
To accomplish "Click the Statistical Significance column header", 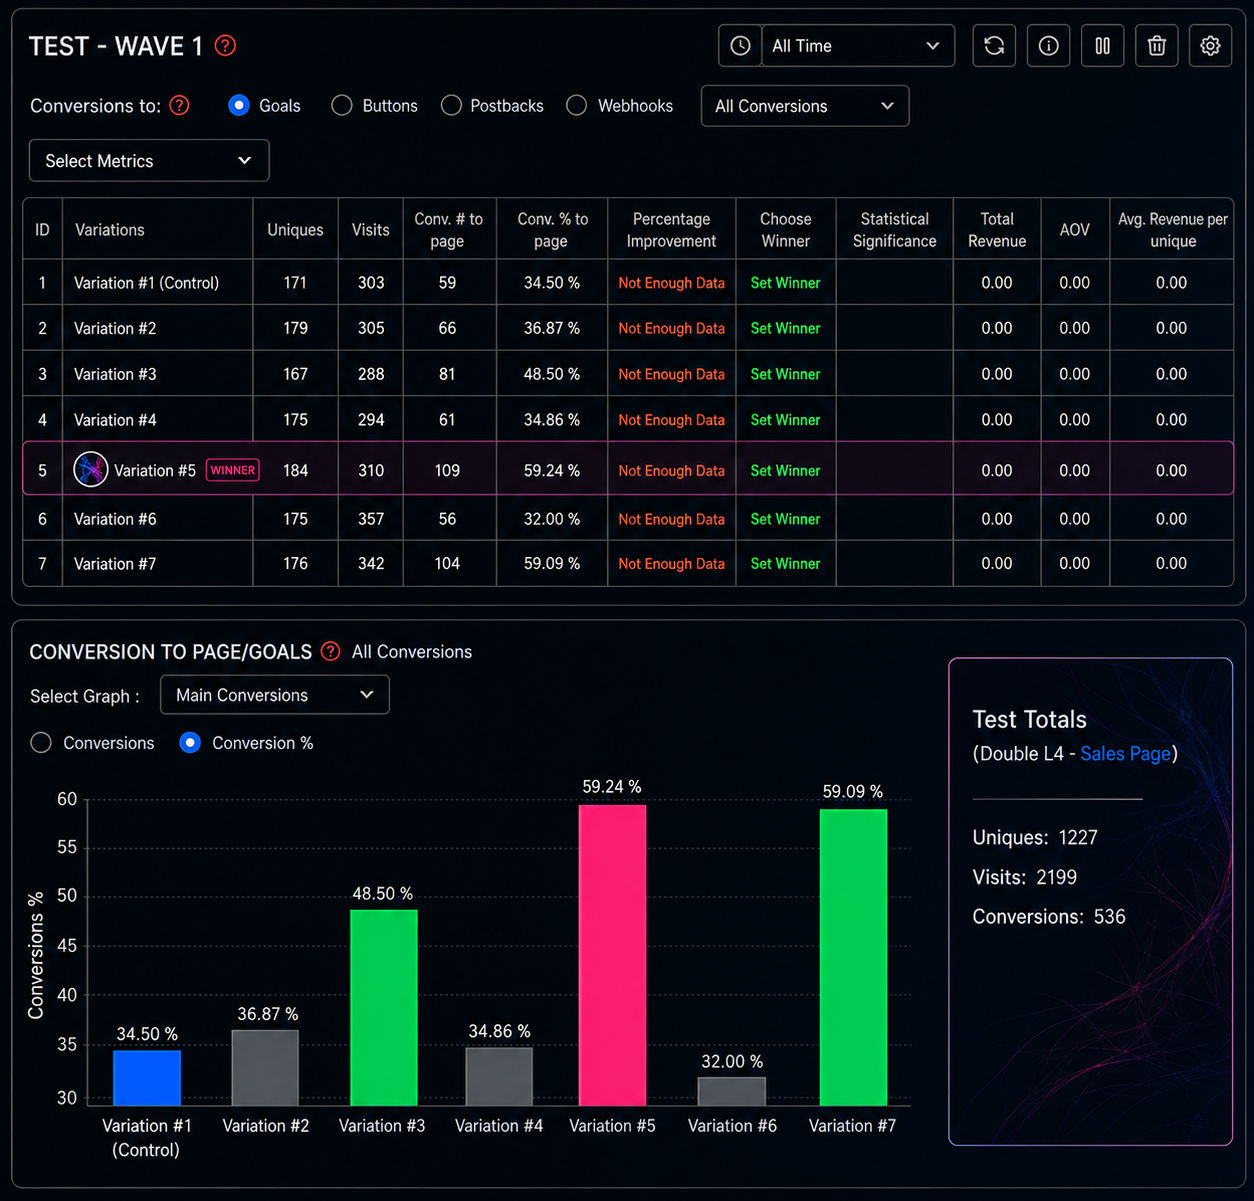I will point(894,230).
